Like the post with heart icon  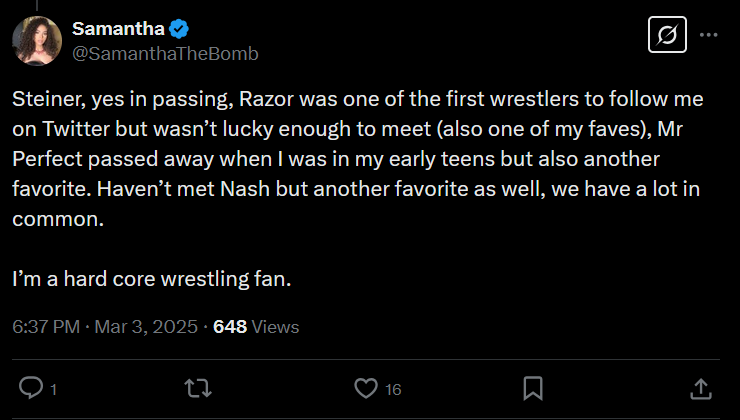(x=366, y=388)
